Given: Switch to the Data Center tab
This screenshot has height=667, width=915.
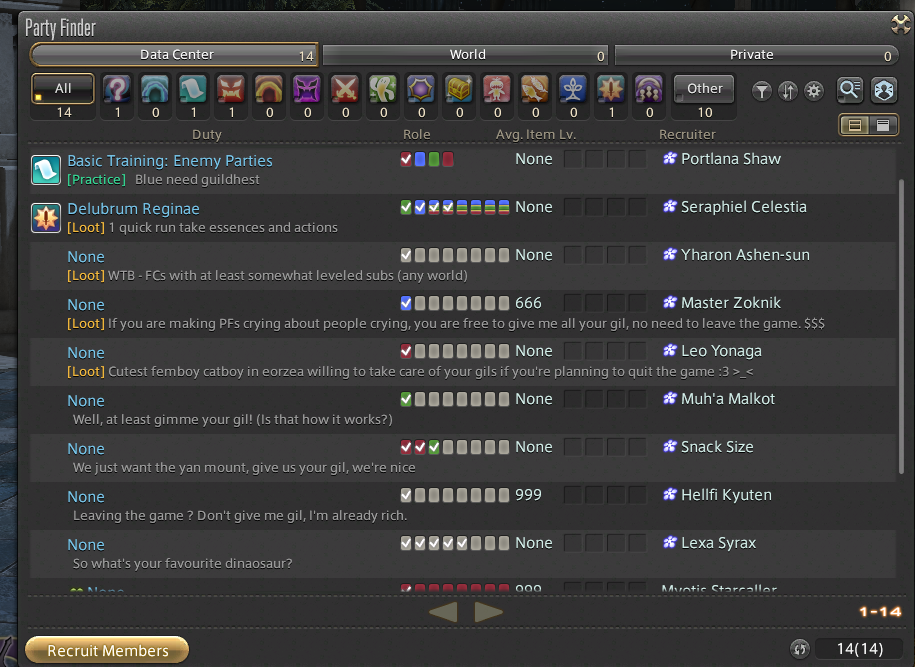Looking at the screenshot, I should click(x=174, y=54).
